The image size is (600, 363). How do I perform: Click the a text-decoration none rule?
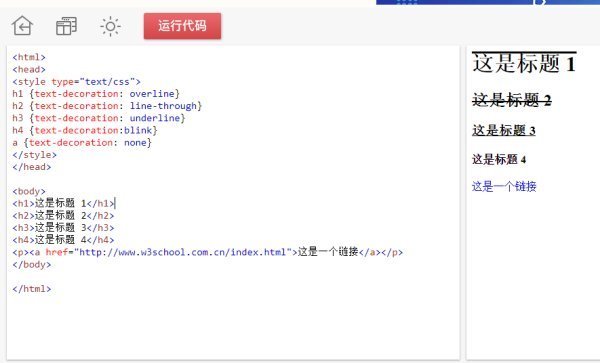pos(82,143)
